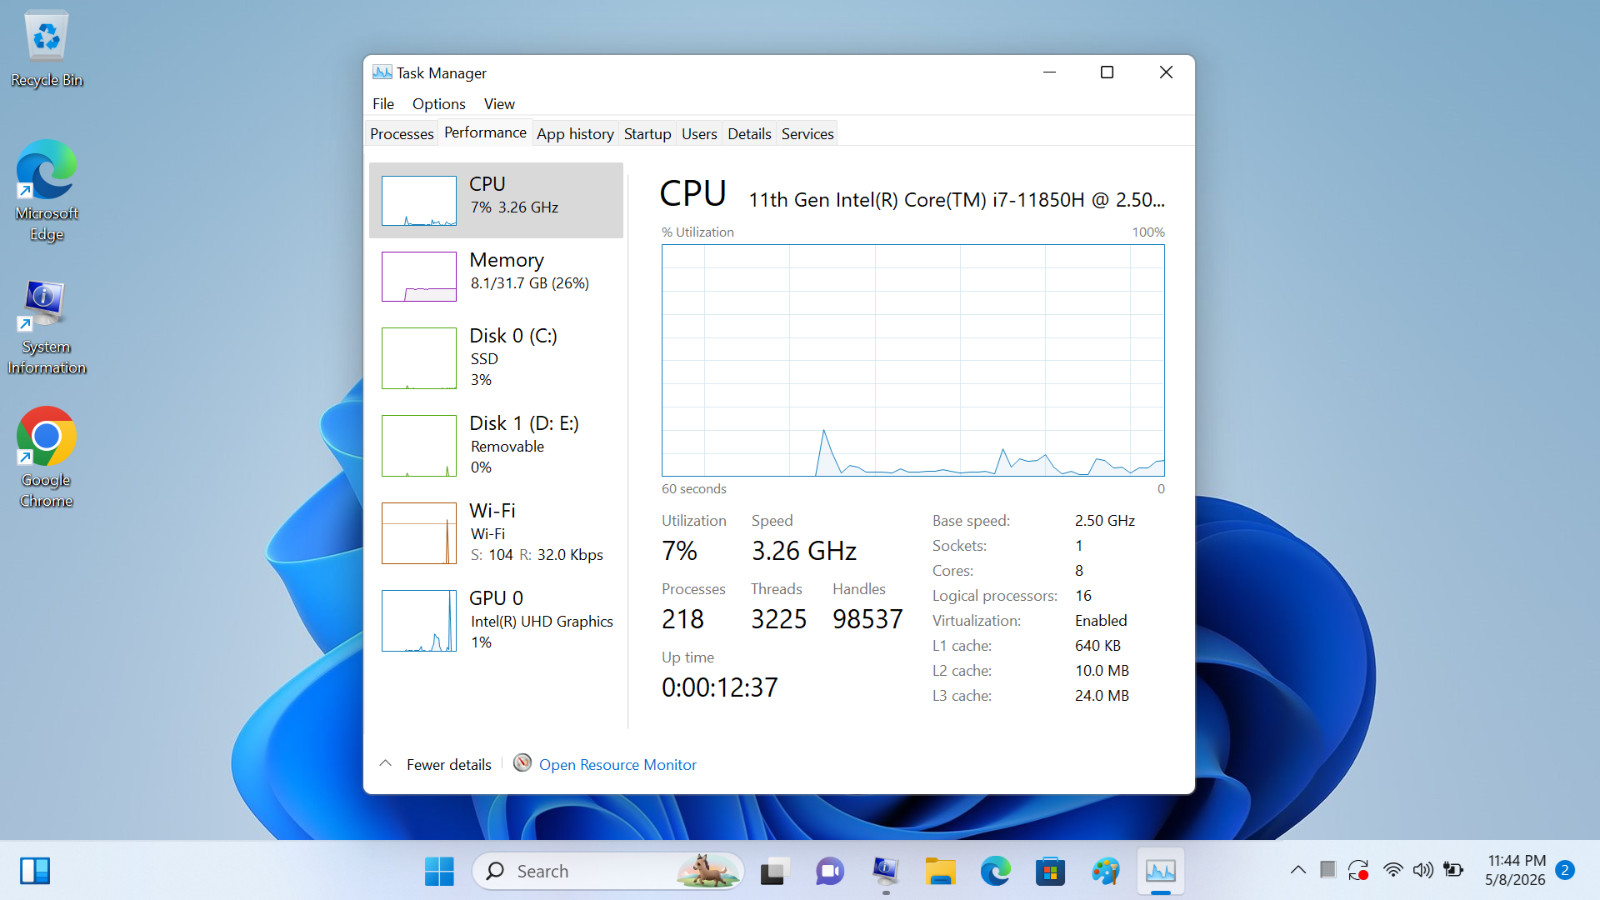Show hidden tray icons chevron
Viewport: 1600px width, 900px height.
(1298, 870)
